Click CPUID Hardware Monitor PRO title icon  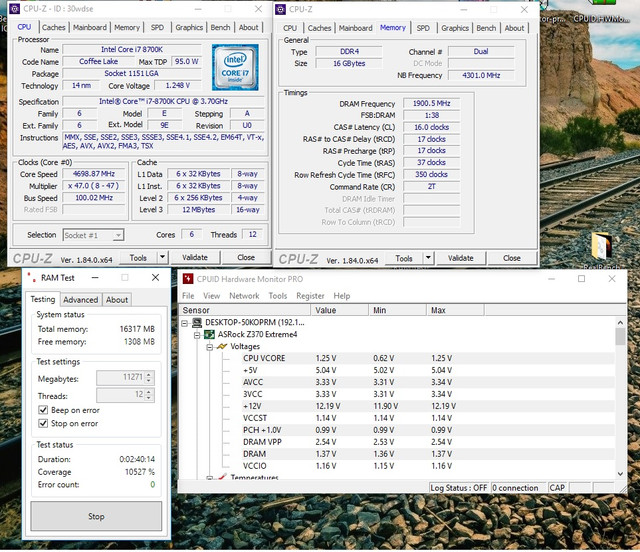click(x=188, y=279)
